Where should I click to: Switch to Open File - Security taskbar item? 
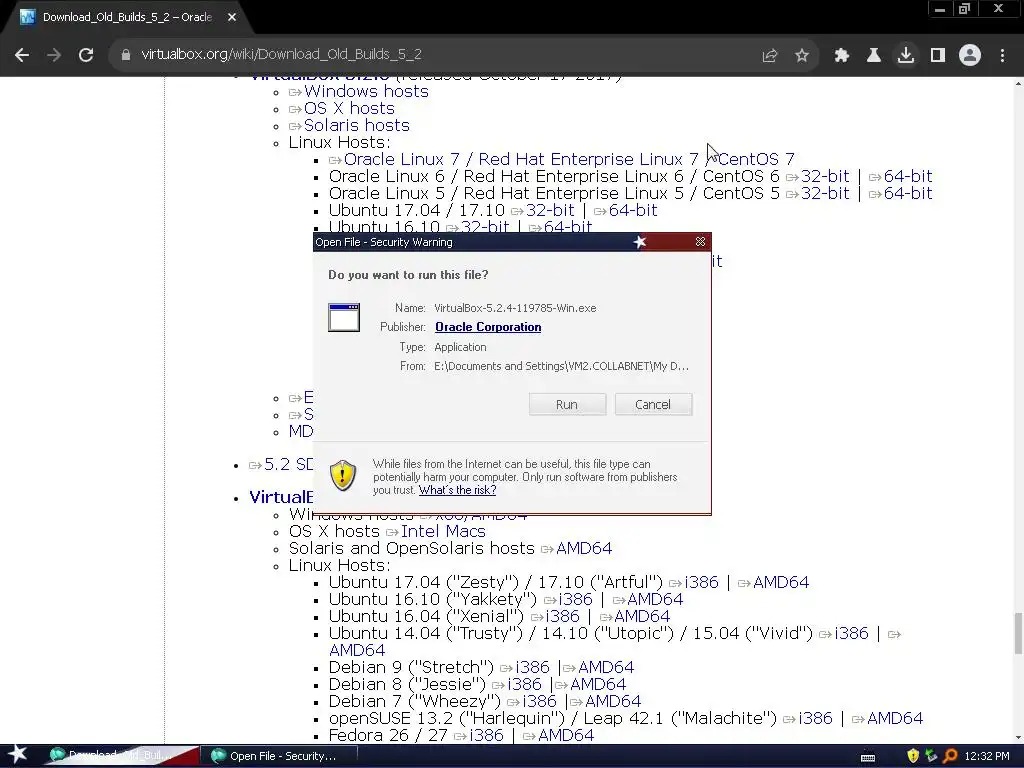click(x=280, y=756)
